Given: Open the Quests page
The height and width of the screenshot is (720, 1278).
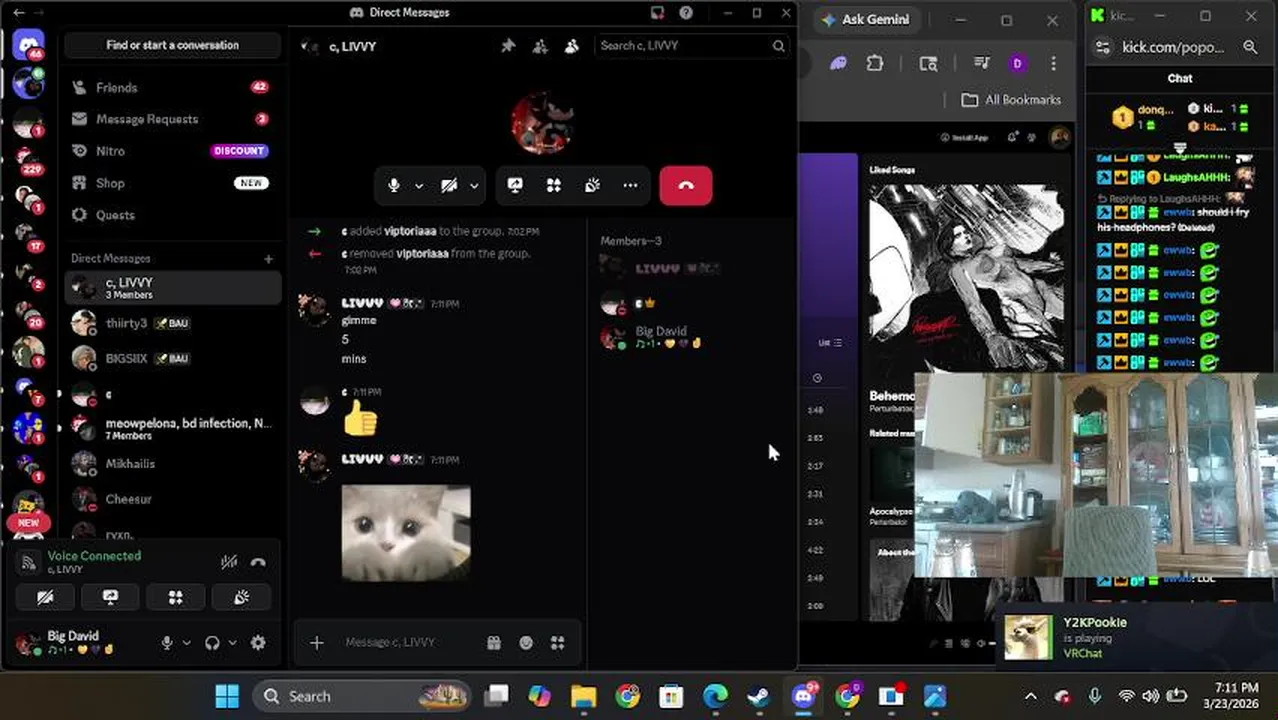Looking at the screenshot, I should click(172, 215).
